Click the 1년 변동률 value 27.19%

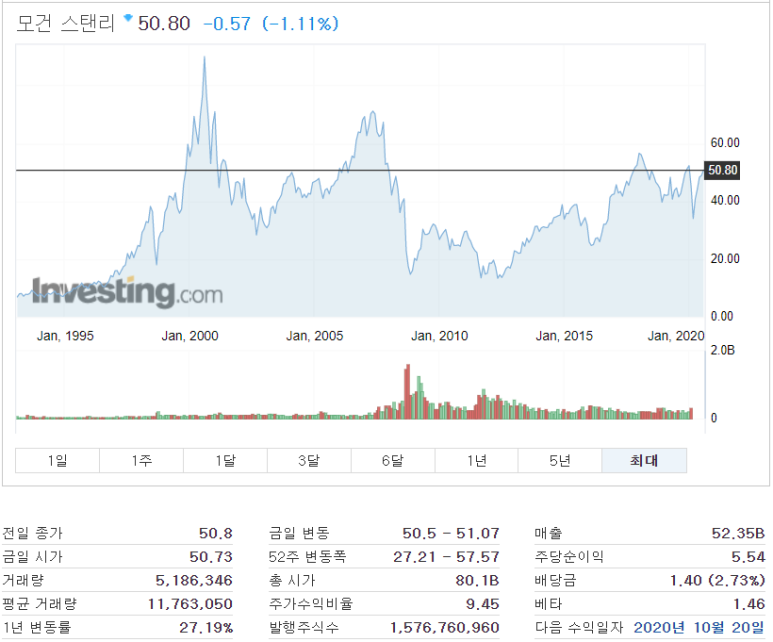point(206,627)
